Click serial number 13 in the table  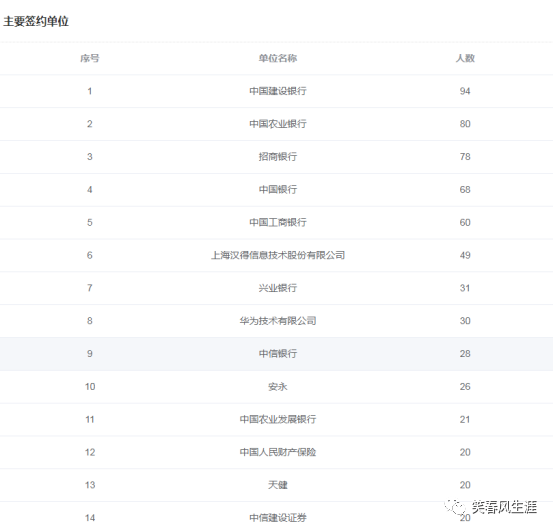(90, 485)
